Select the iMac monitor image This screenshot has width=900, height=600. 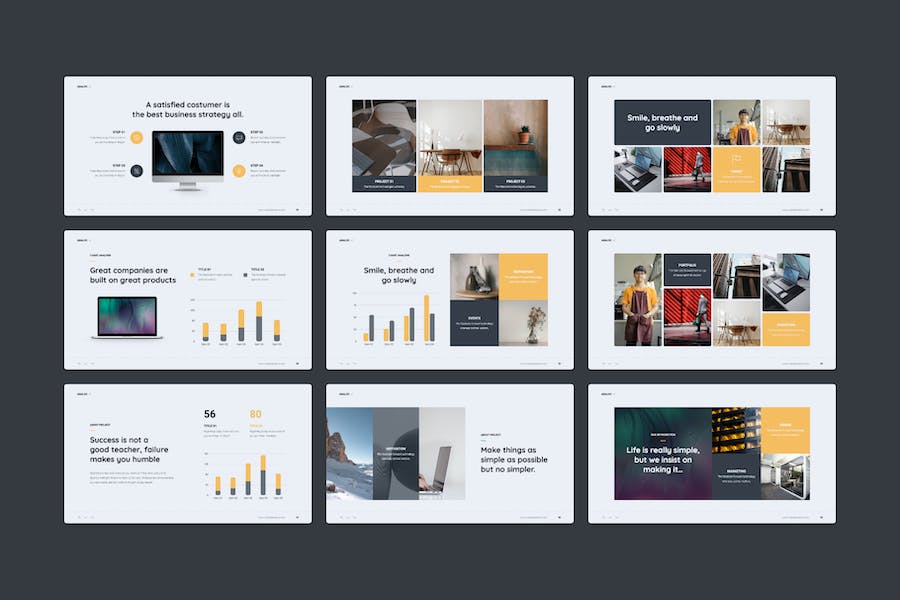point(188,158)
